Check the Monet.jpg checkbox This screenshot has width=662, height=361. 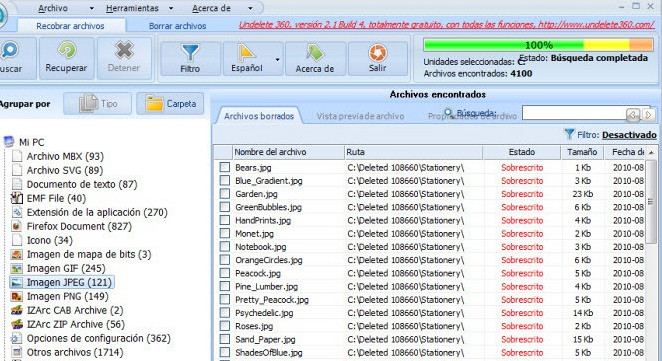(x=225, y=233)
